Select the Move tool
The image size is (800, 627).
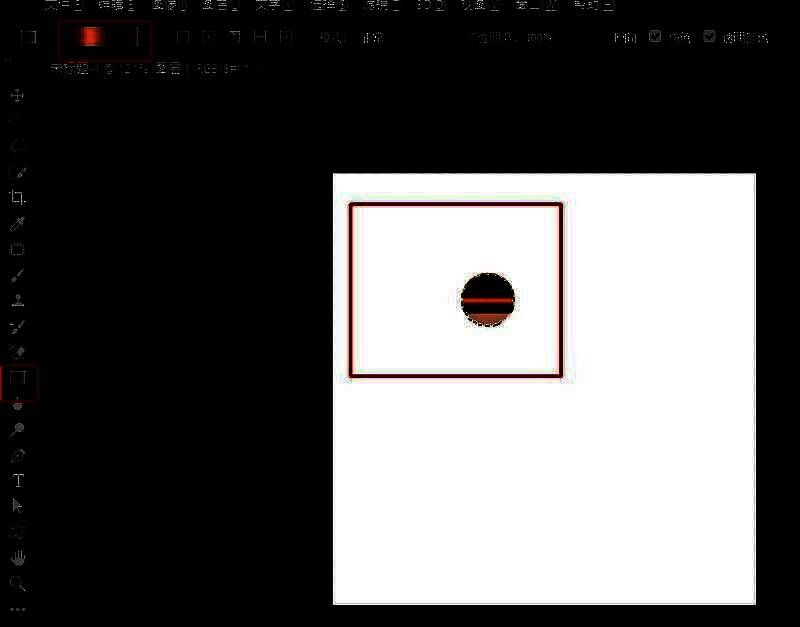[17, 96]
